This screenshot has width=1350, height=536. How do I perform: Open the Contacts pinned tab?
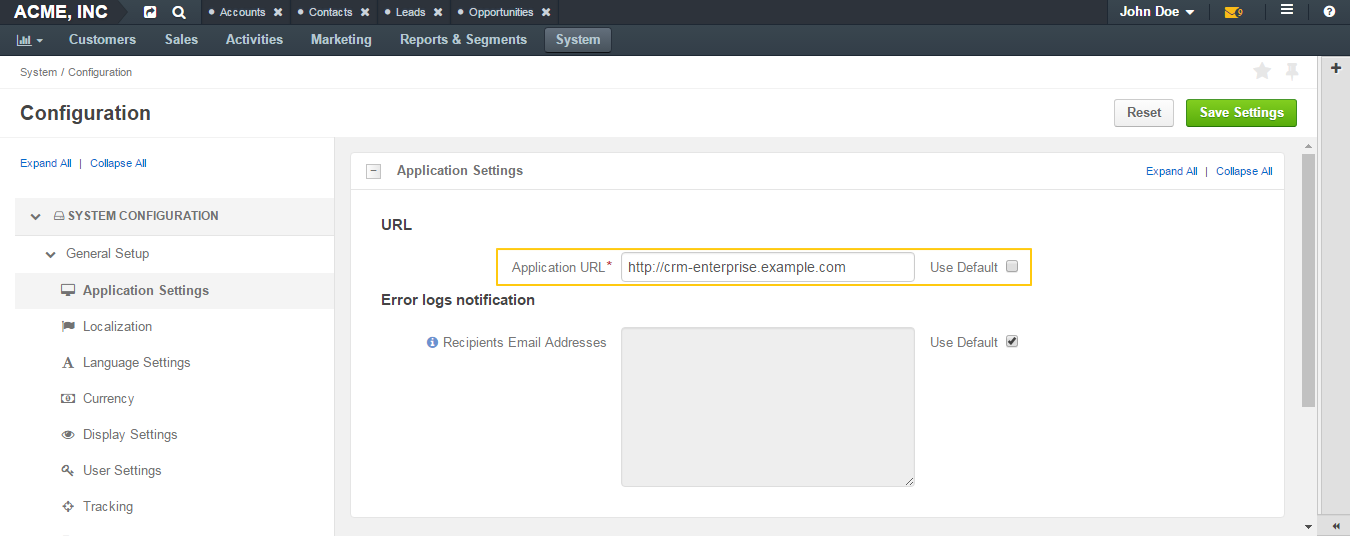[x=330, y=12]
